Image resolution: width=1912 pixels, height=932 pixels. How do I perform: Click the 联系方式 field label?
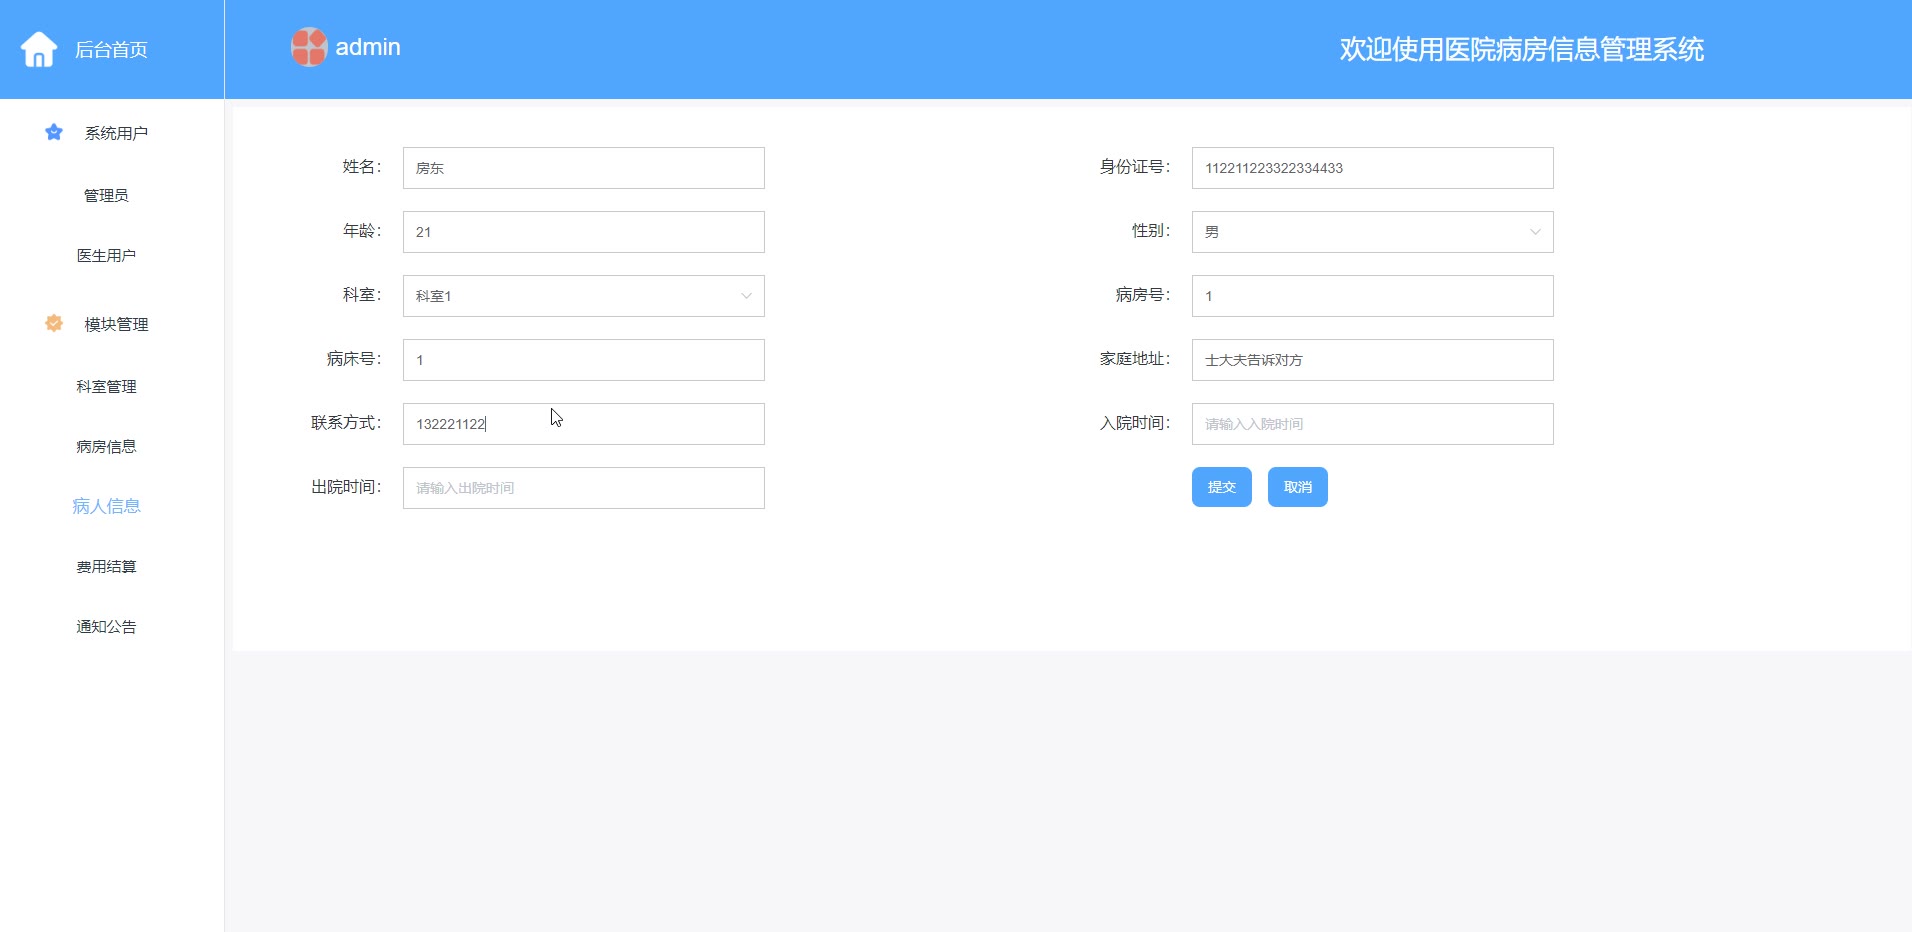click(346, 423)
